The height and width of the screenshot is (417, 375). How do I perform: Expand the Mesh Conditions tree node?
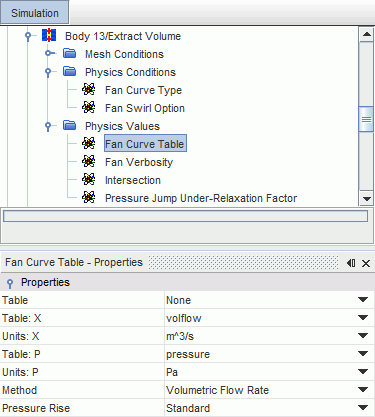point(49,53)
